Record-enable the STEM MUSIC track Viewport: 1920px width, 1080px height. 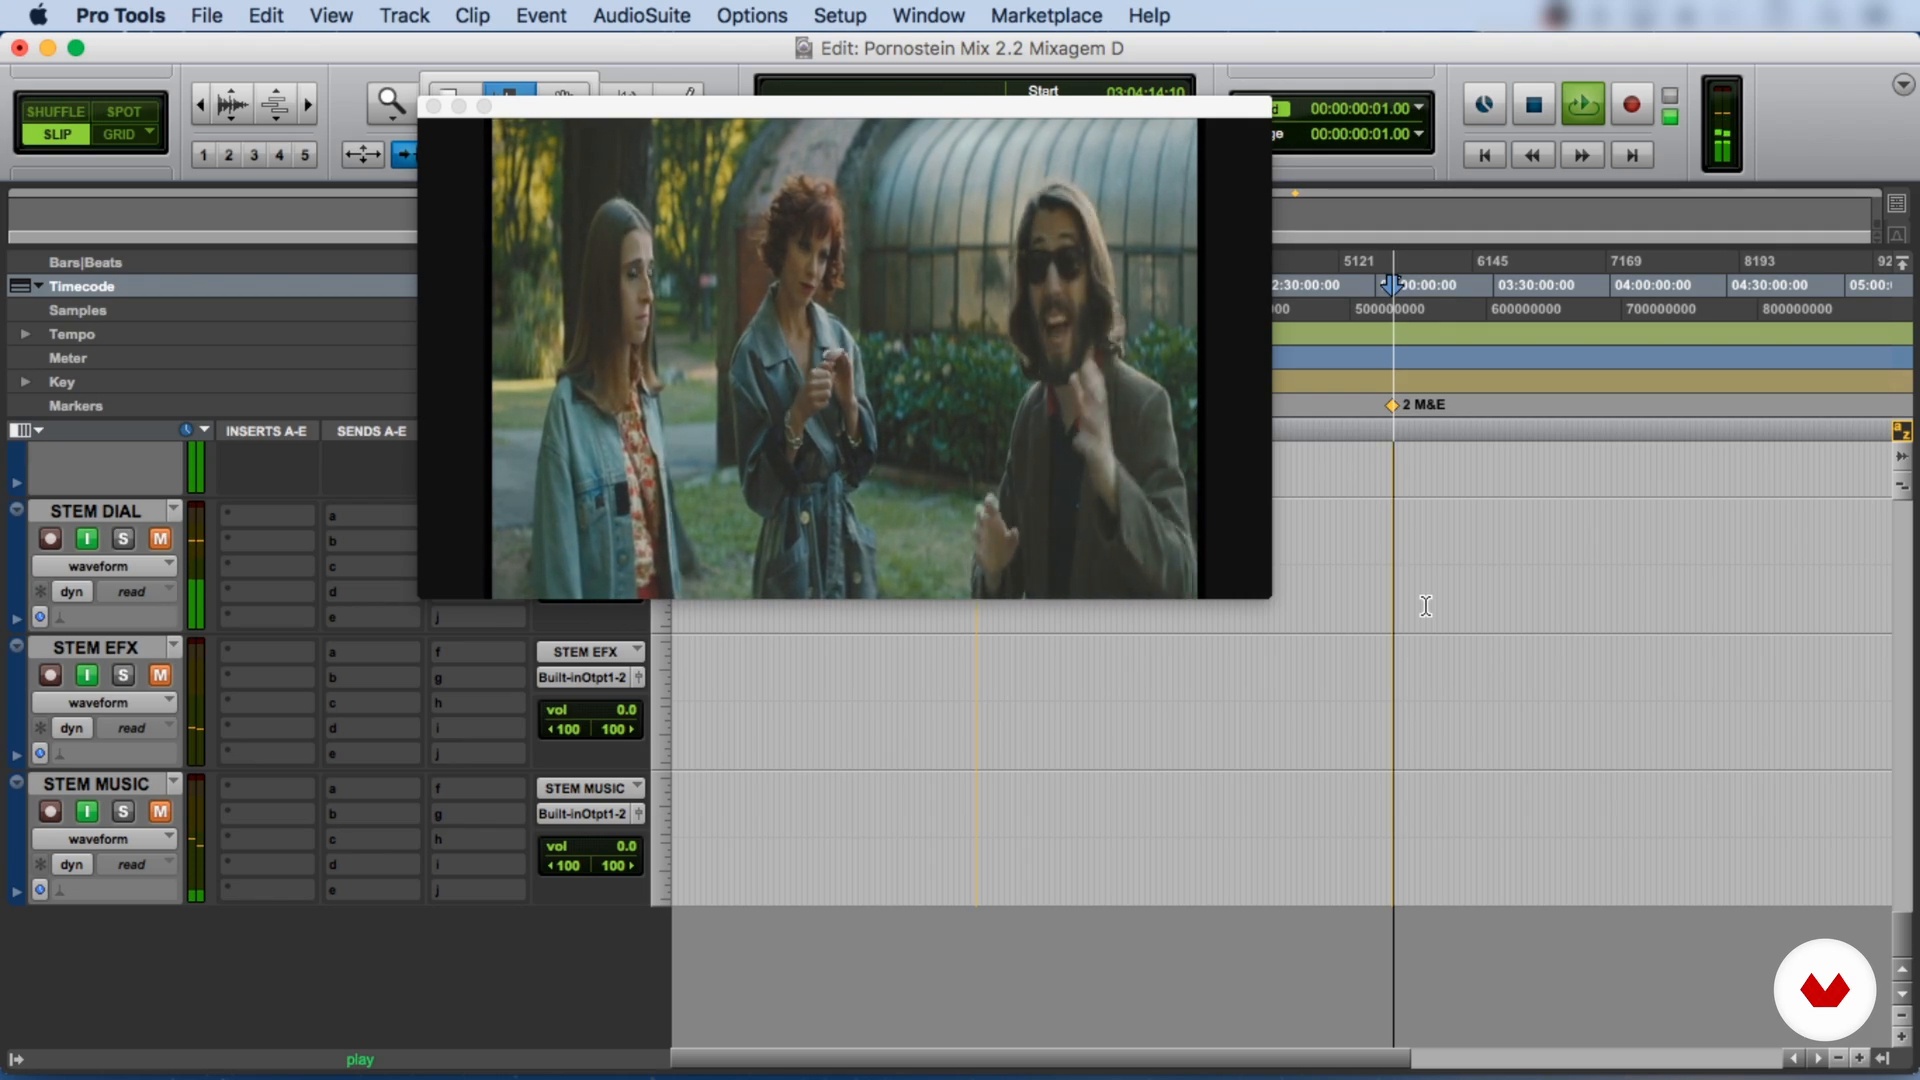(50, 811)
